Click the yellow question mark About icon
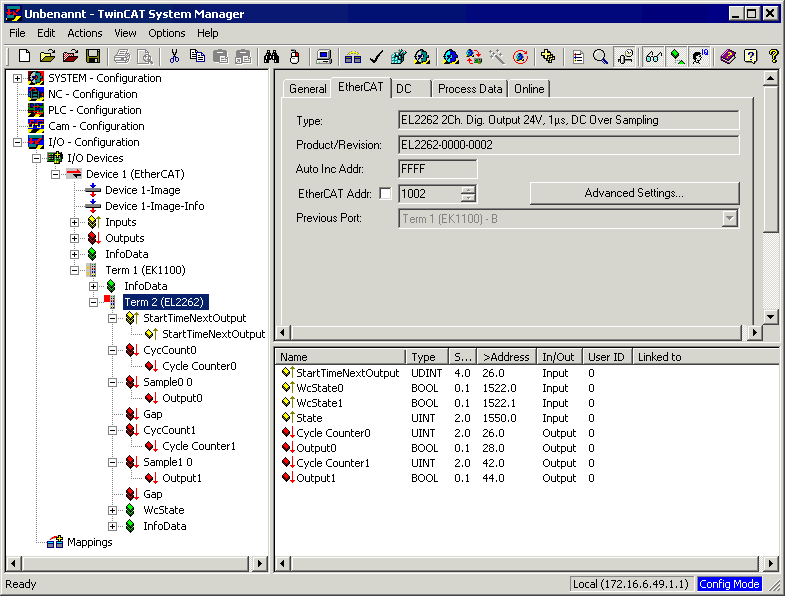This screenshot has width=785, height=596. point(773,57)
